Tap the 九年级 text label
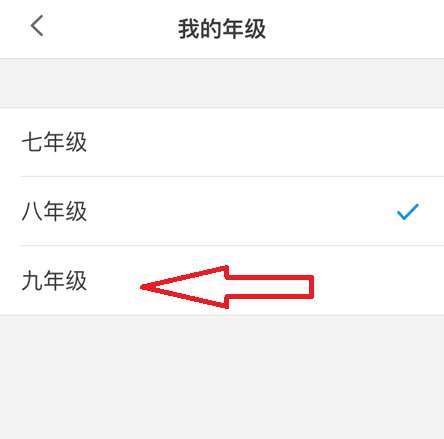The width and height of the screenshot is (444, 439). tap(54, 280)
